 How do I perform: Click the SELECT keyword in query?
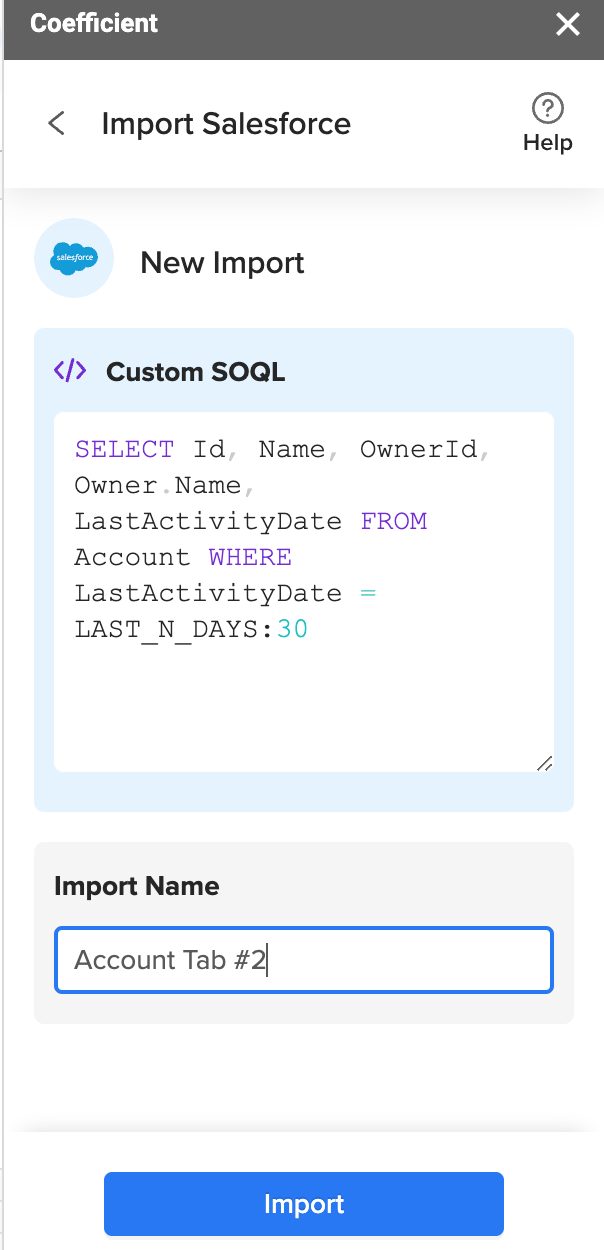pos(124,449)
